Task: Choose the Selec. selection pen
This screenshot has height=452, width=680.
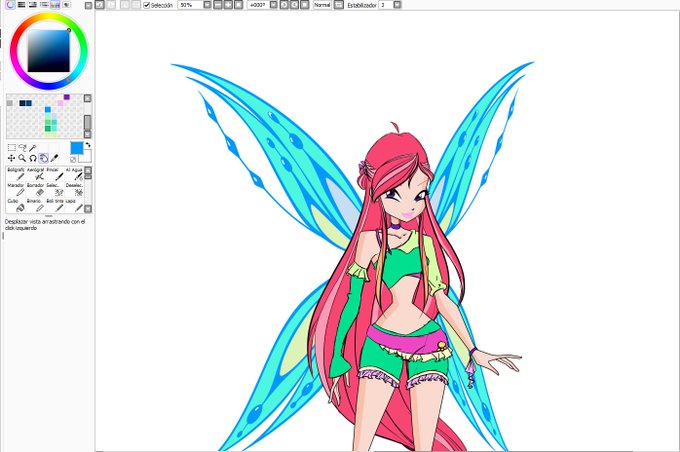Action: coord(55,190)
